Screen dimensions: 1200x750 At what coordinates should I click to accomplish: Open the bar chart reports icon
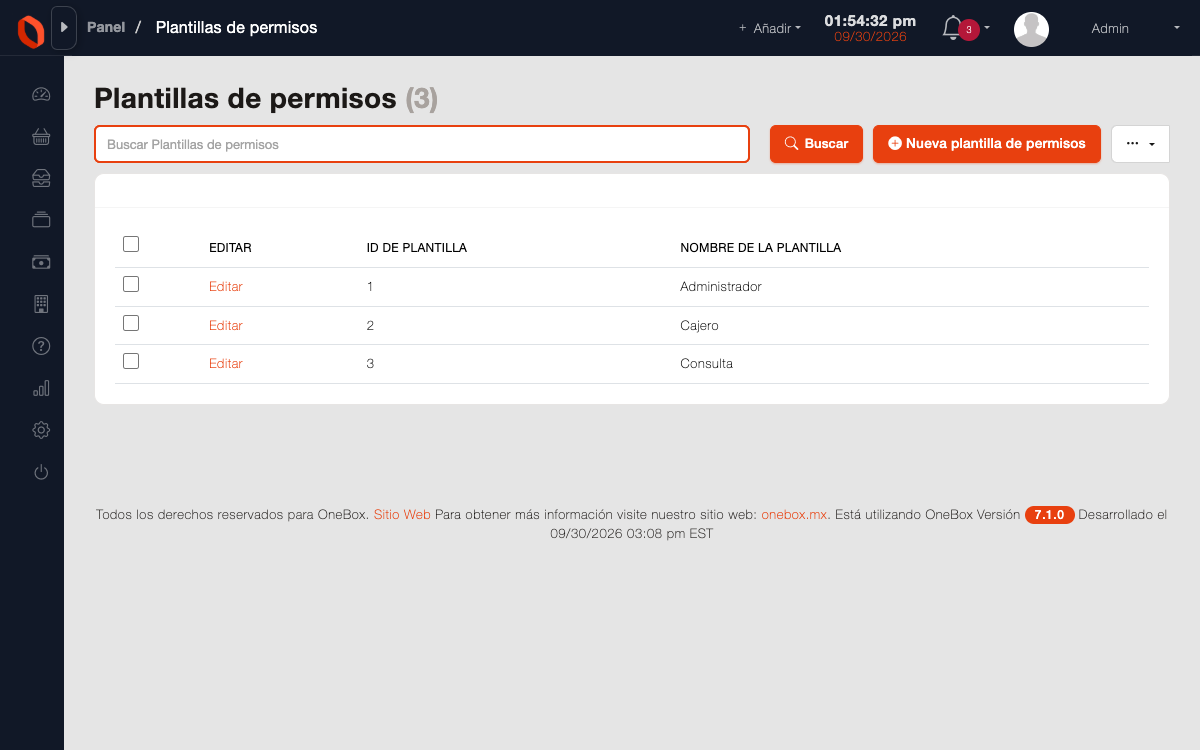click(x=41, y=388)
